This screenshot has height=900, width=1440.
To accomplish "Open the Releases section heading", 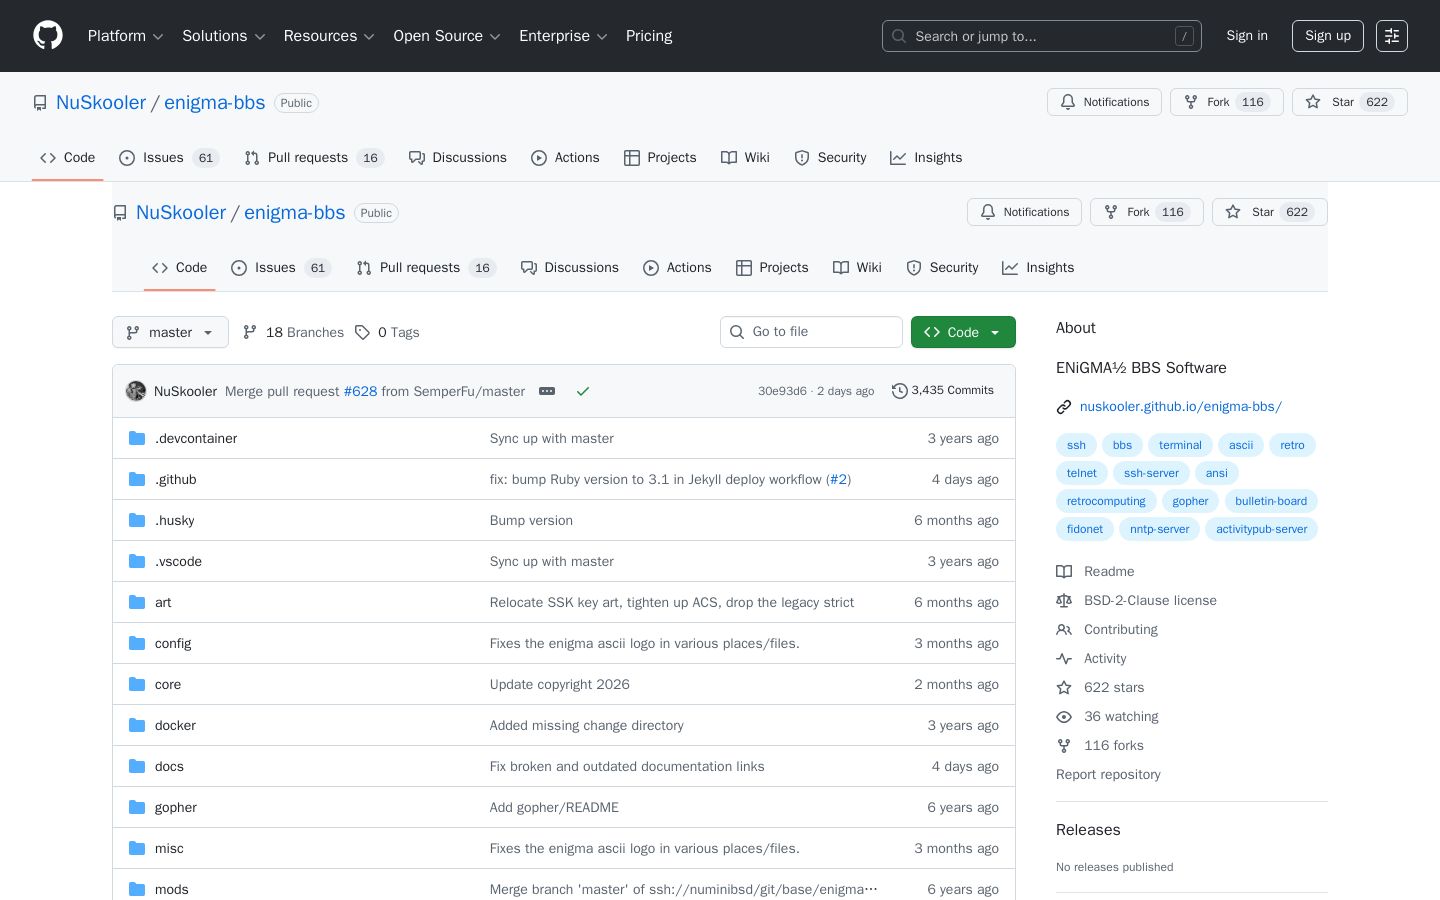I will pos(1088,830).
